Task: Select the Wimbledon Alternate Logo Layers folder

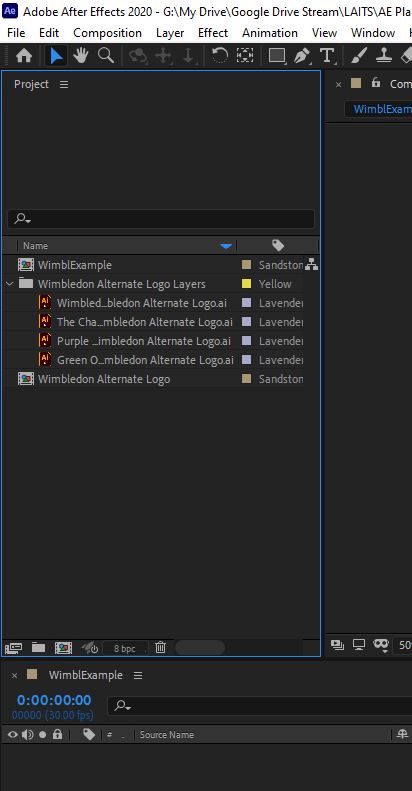Action: pyautogui.click(x=122, y=284)
